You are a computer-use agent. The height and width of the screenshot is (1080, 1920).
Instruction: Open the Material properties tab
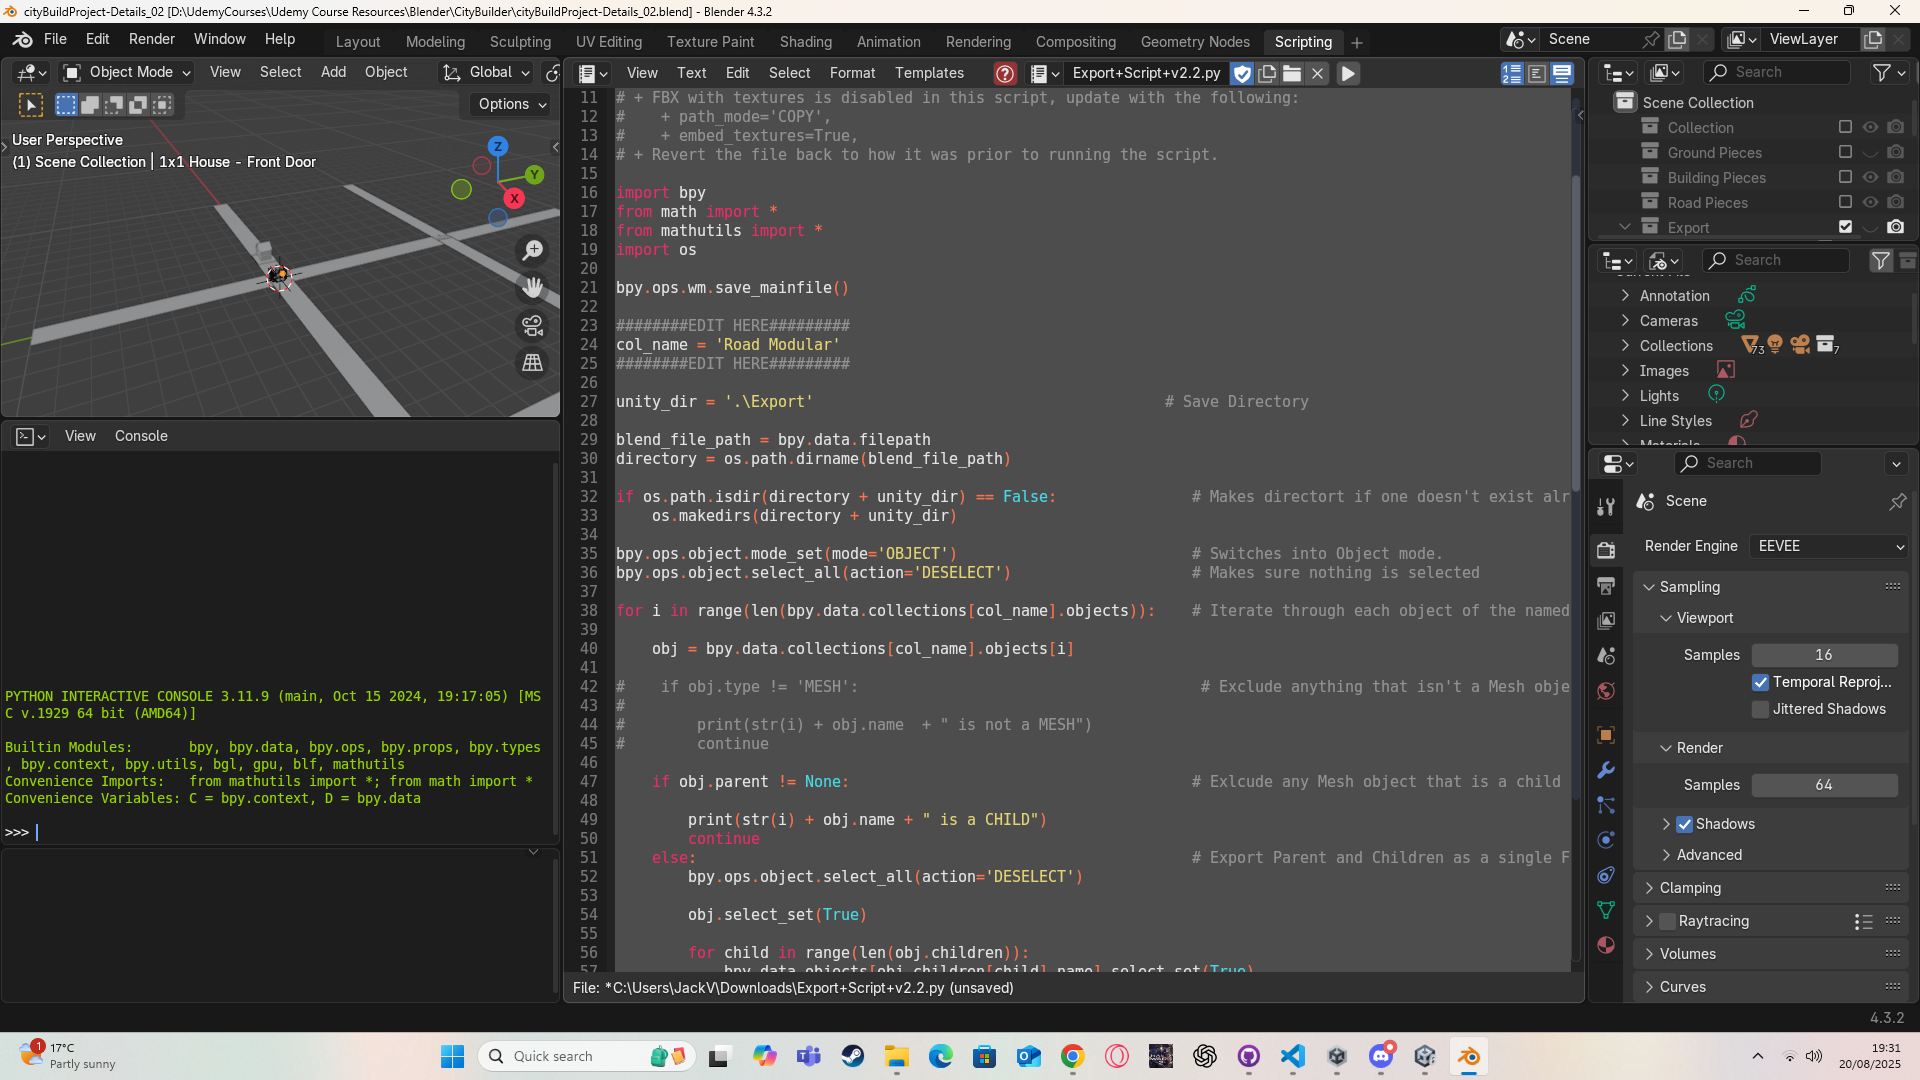coord(1606,945)
